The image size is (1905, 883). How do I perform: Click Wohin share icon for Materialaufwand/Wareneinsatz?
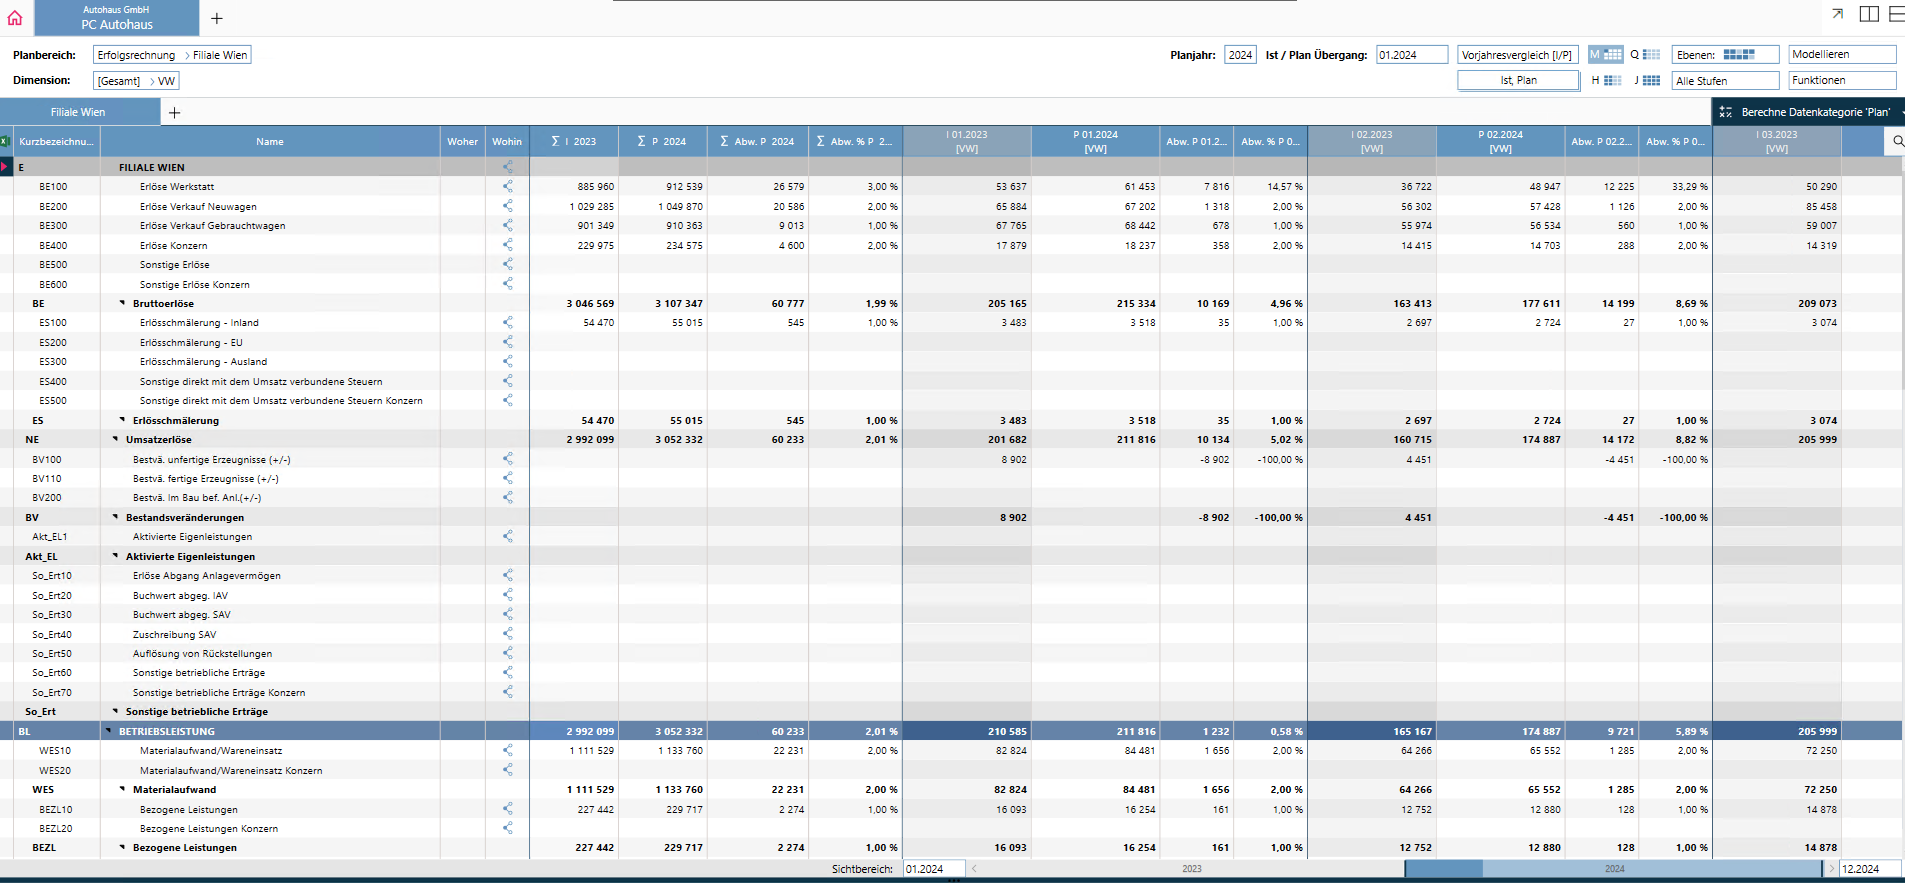tap(507, 750)
